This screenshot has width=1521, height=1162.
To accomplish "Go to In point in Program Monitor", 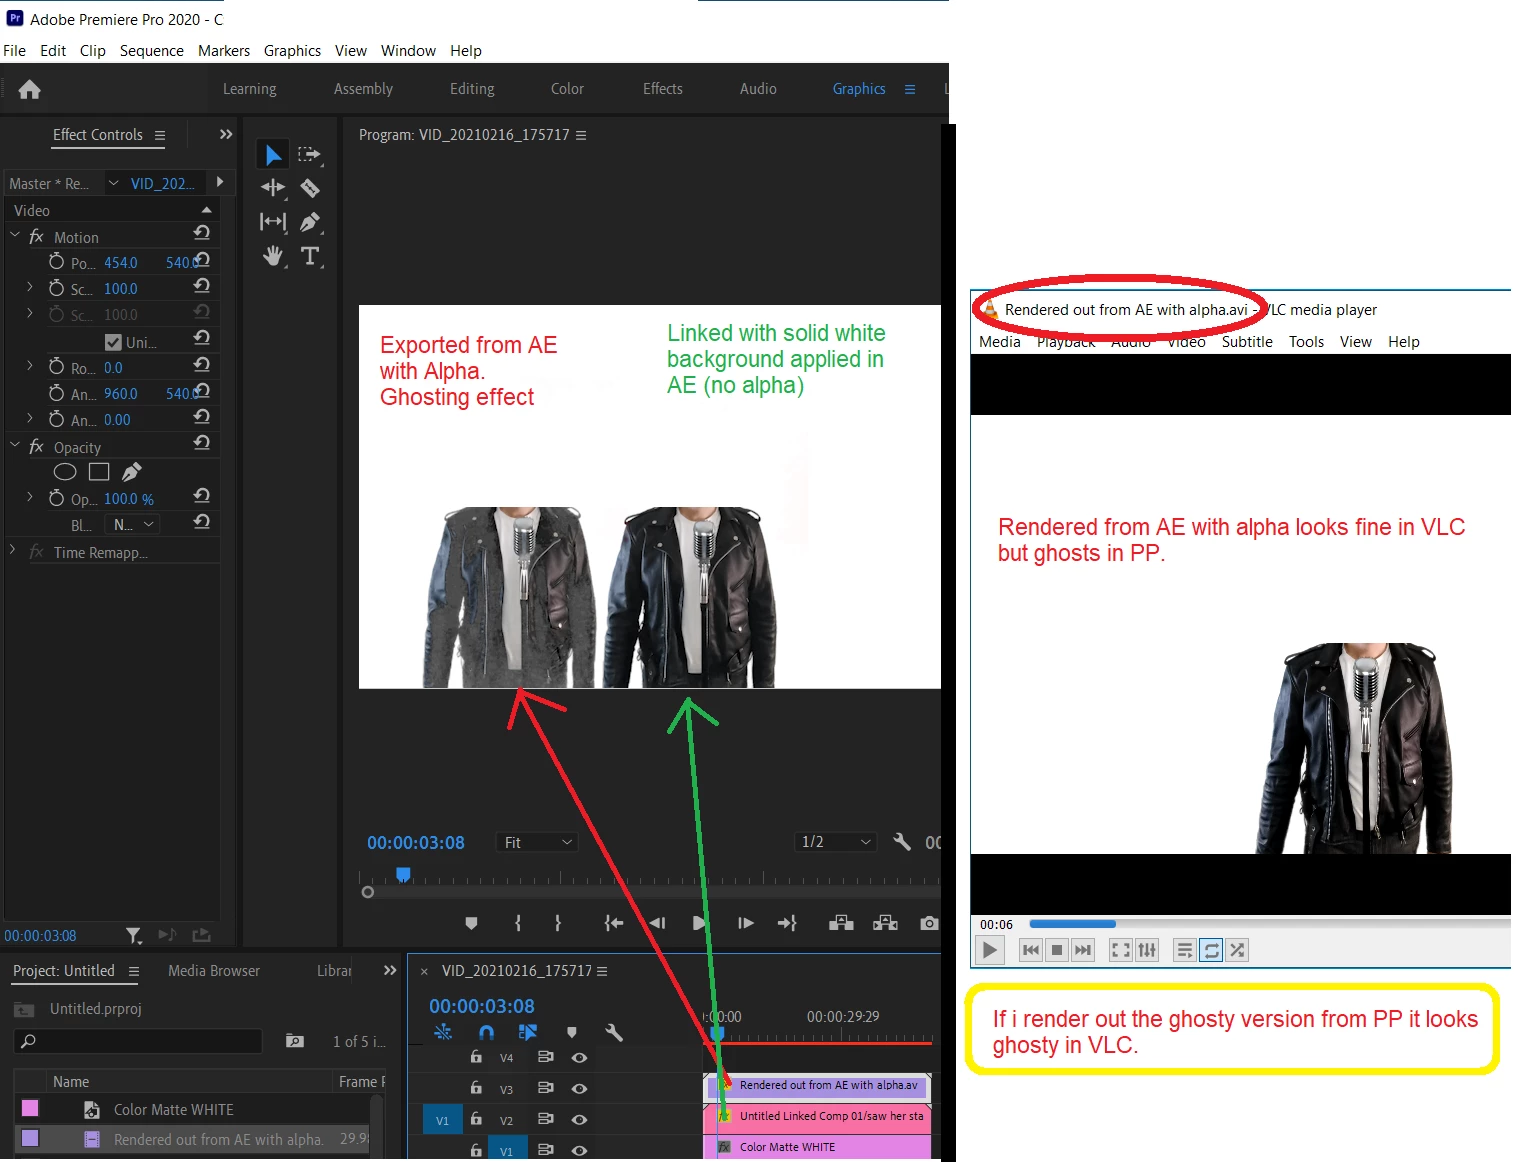I will click(x=614, y=923).
